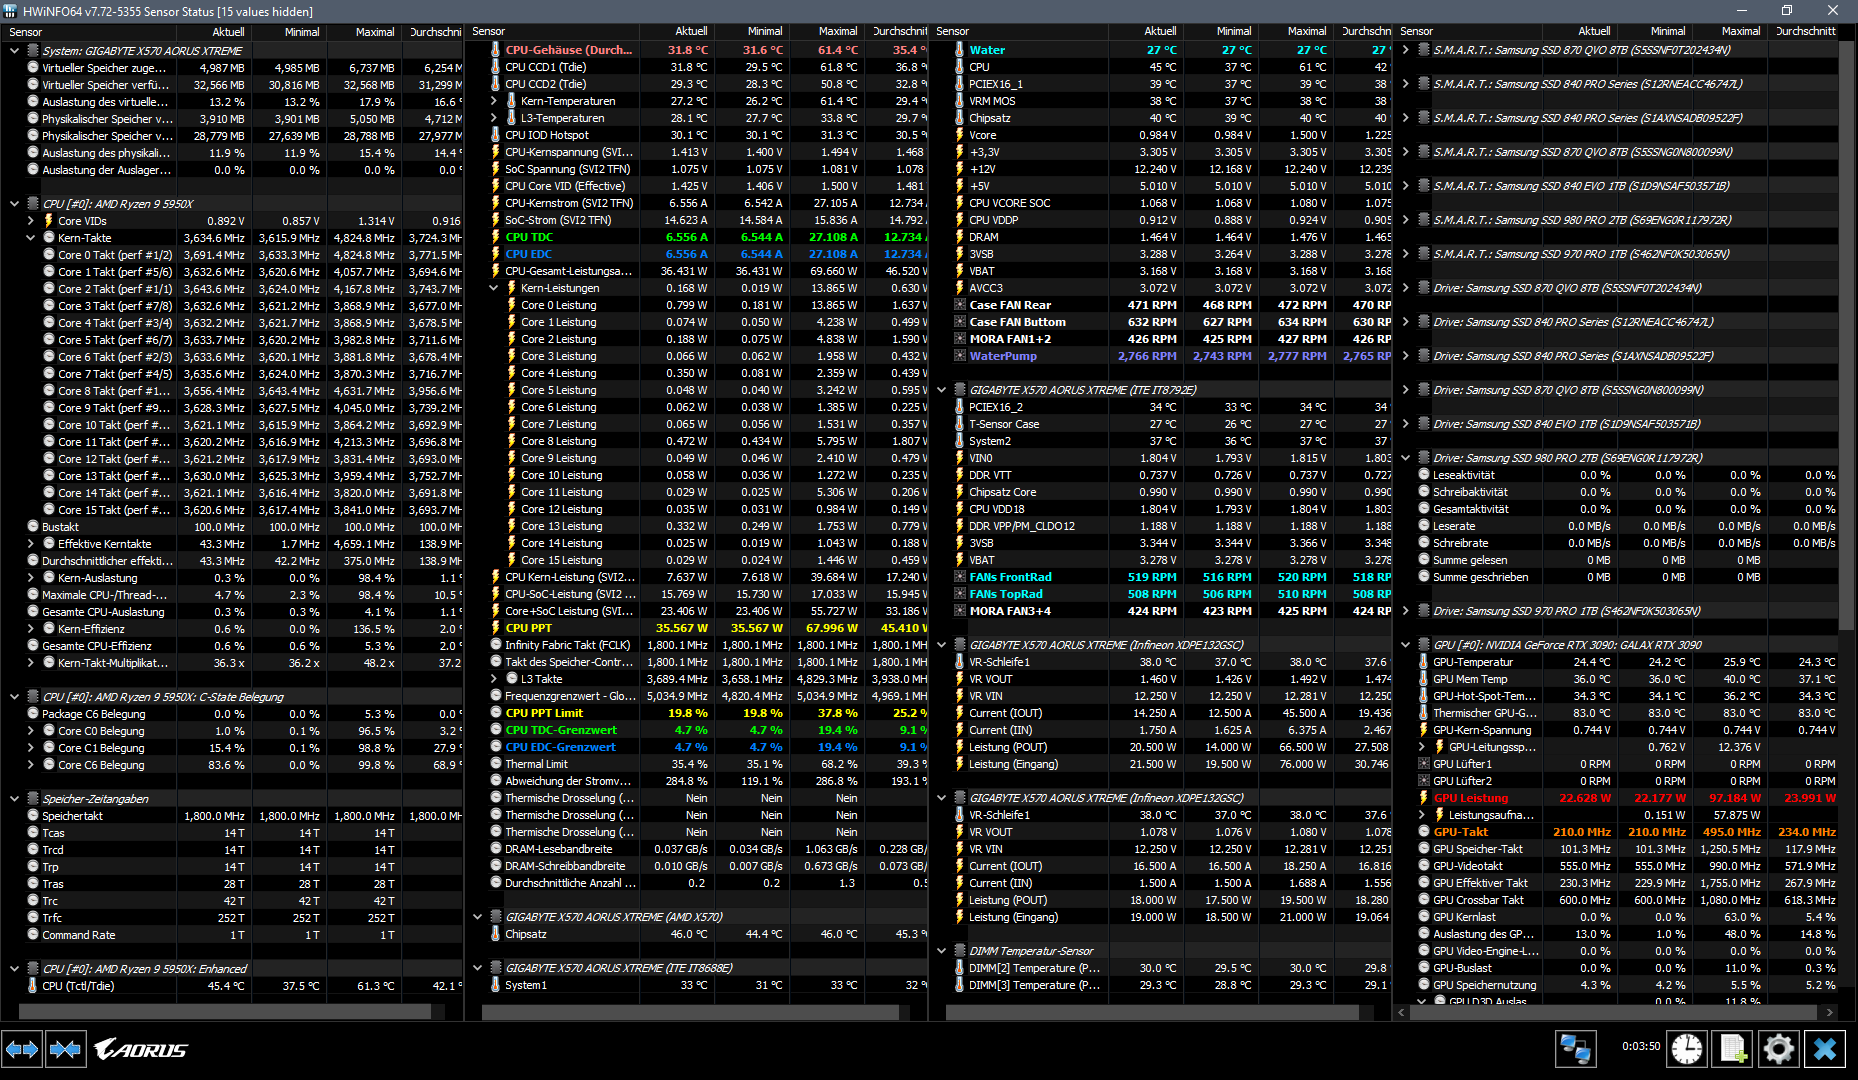This screenshot has width=1858, height=1080.
Task: Expand the L3-Temperaturen row
Action: coord(493,118)
